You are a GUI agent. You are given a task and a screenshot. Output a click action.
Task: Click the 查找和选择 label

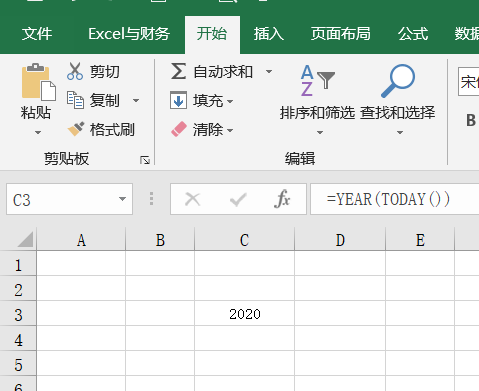tap(397, 113)
